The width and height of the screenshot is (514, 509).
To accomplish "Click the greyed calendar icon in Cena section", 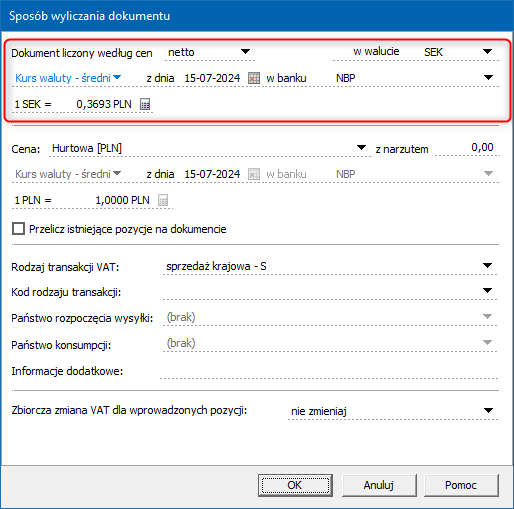I will (254, 174).
